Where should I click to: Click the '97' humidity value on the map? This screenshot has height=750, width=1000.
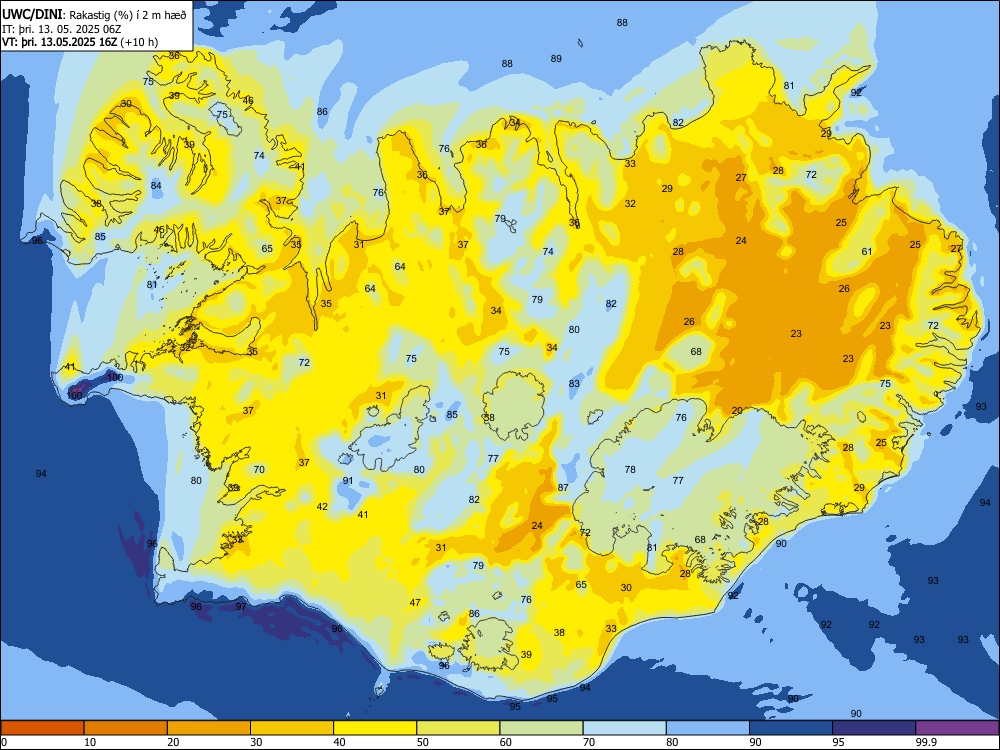click(240, 607)
